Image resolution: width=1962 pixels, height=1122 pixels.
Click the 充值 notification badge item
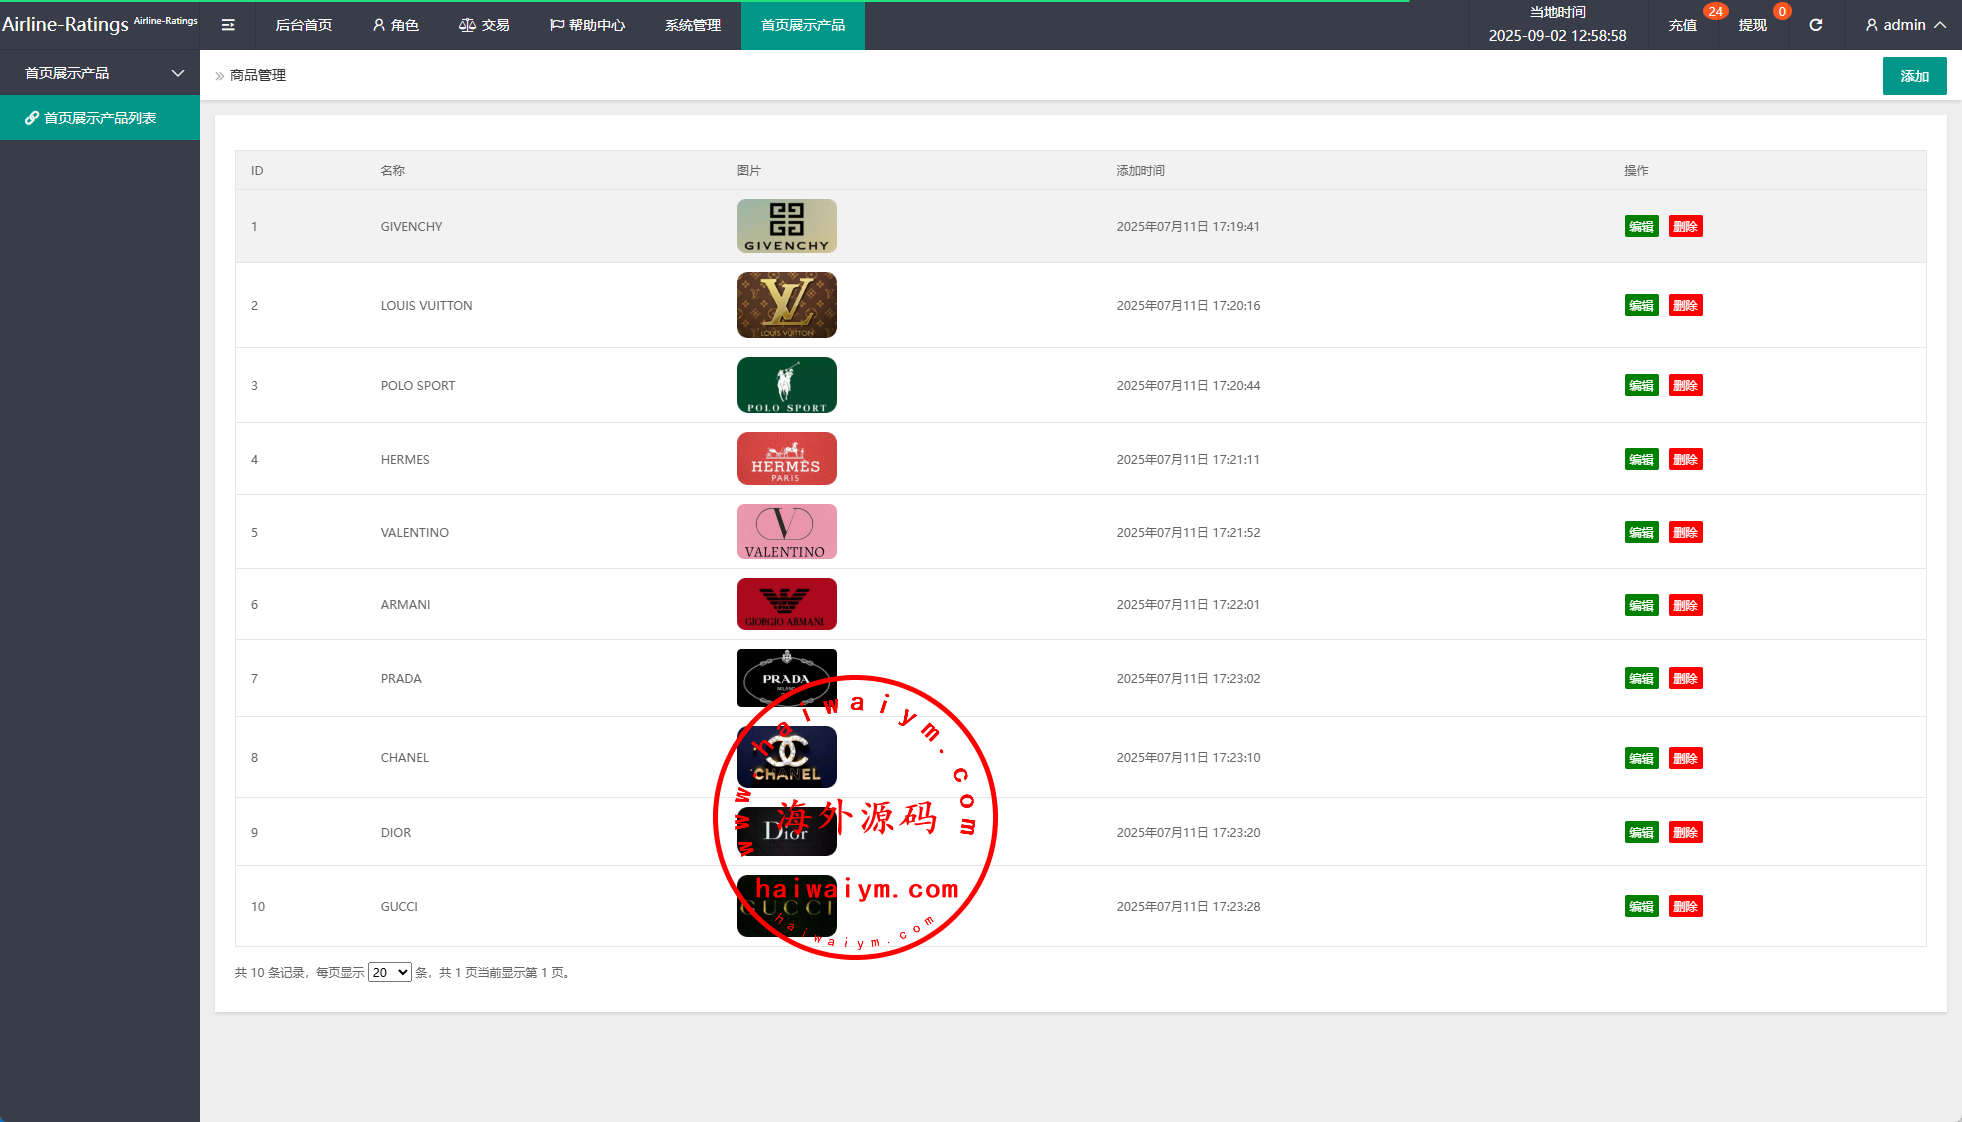(x=1683, y=25)
